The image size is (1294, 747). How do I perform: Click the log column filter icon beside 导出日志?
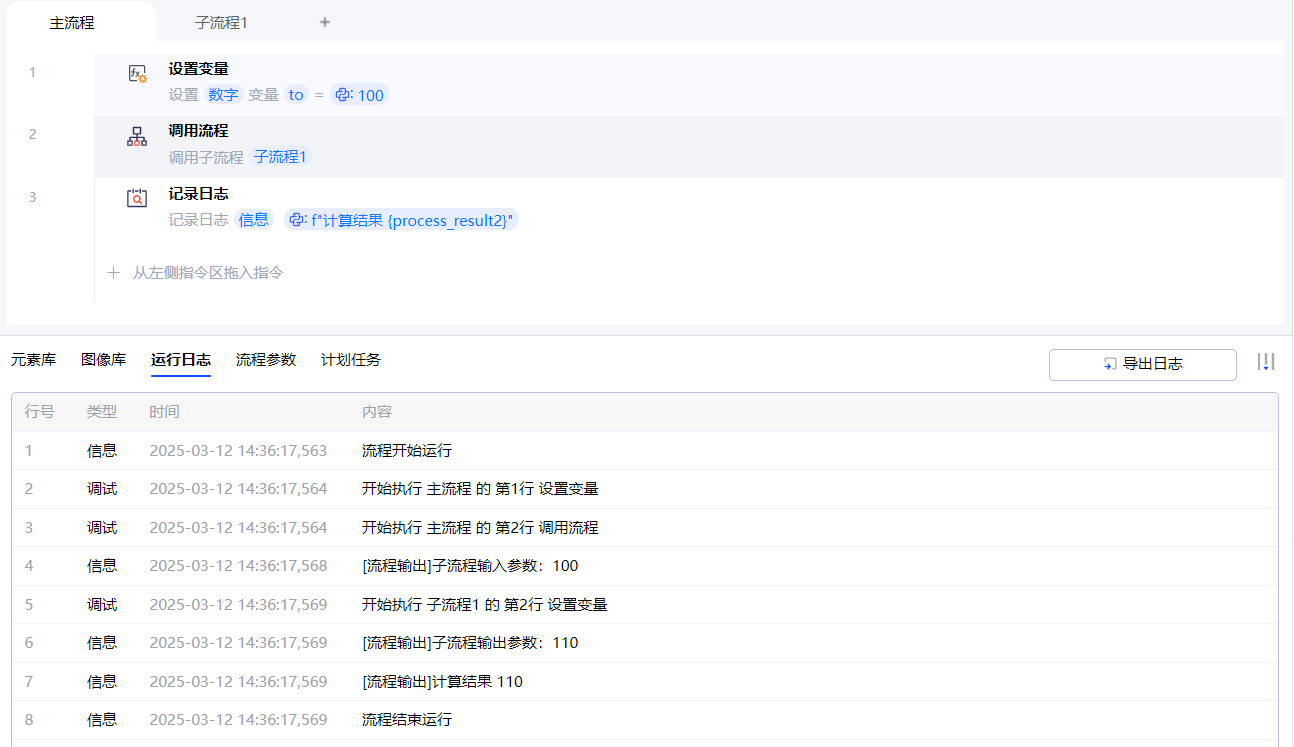1266,362
